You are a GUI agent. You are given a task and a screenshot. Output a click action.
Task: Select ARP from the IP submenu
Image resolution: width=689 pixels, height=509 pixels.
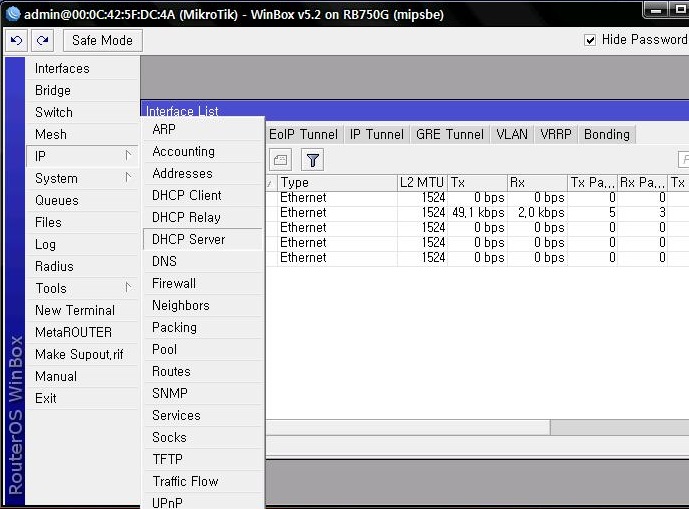(x=203, y=129)
